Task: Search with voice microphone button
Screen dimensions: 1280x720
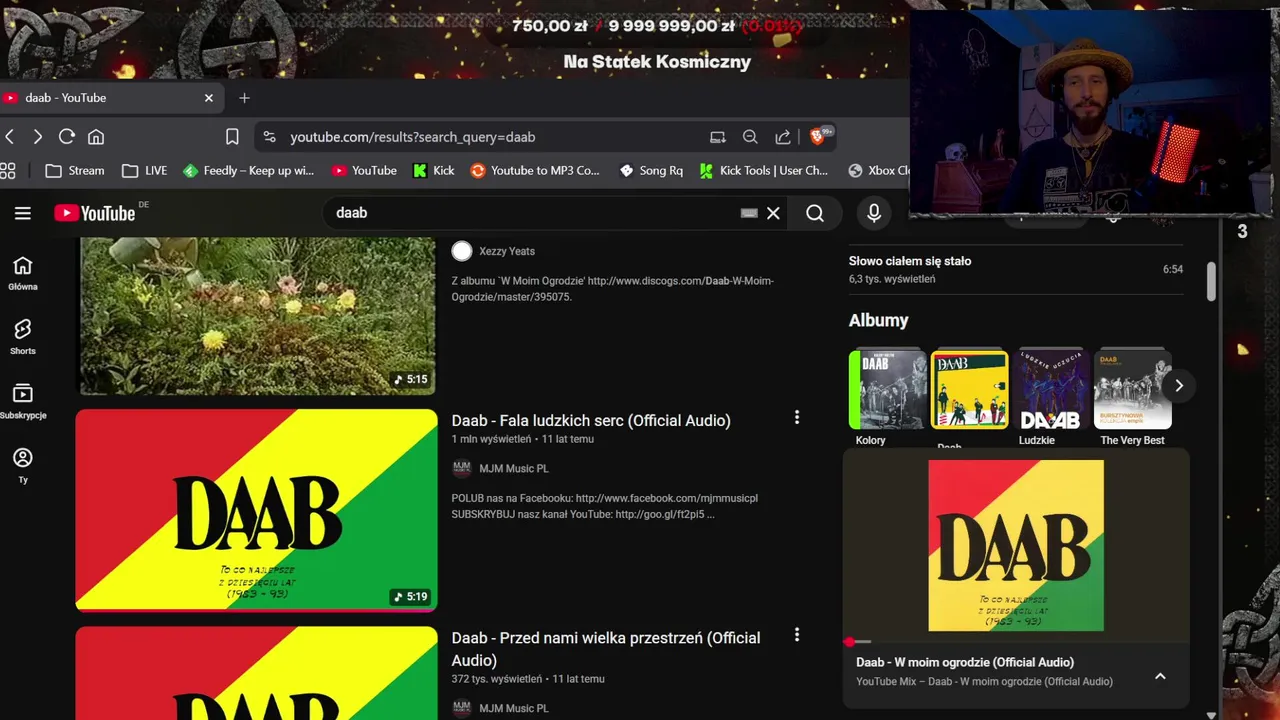Action: pos(874,213)
